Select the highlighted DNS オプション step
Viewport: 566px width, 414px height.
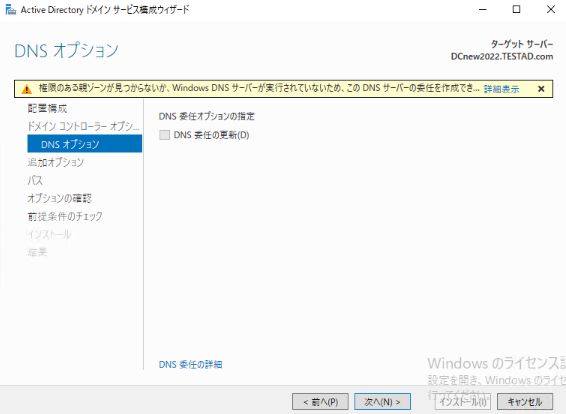tap(84, 144)
